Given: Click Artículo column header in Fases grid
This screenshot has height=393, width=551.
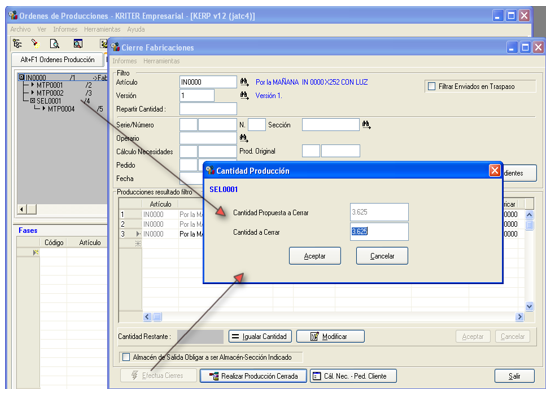Looking at the screenshot, I should (90, 242).
